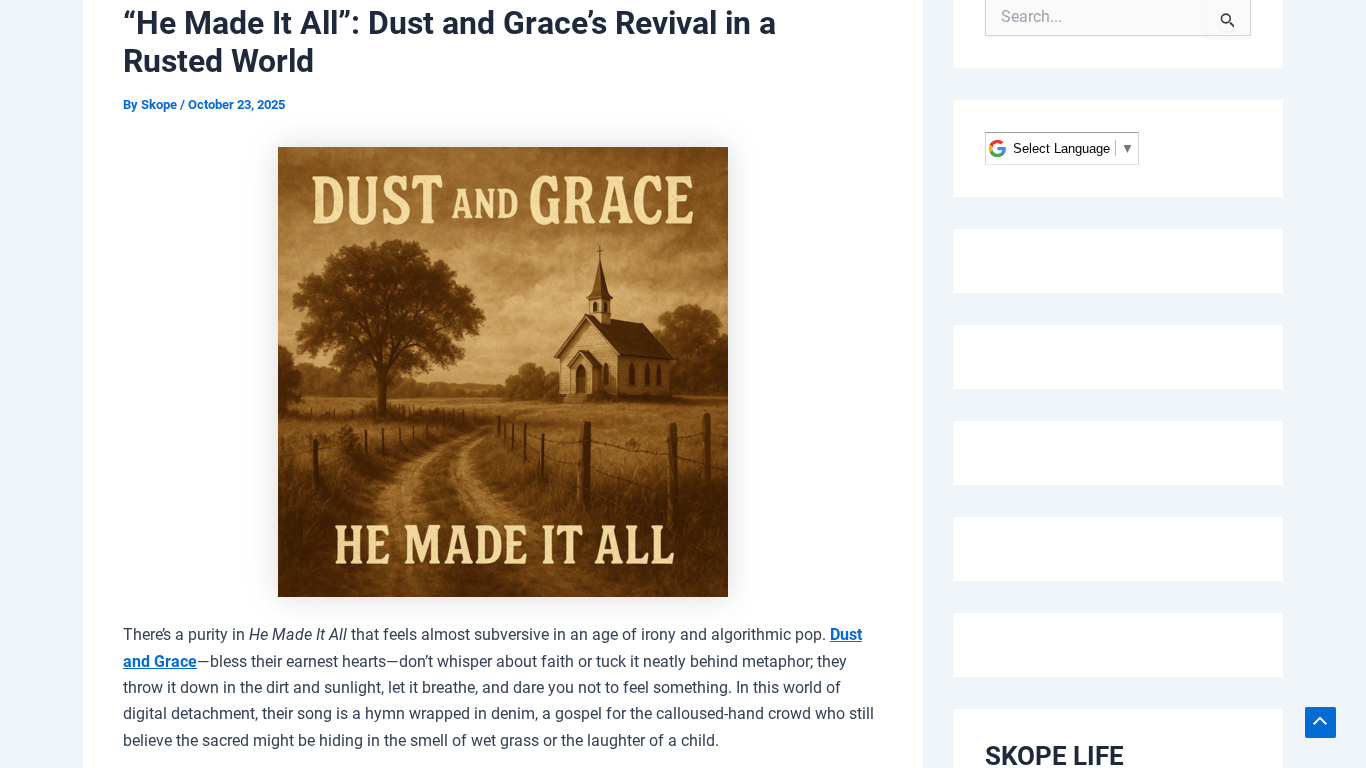Focus the Search text field
The height and width of the screenshot is (768, 1366).
(1095, 17)
